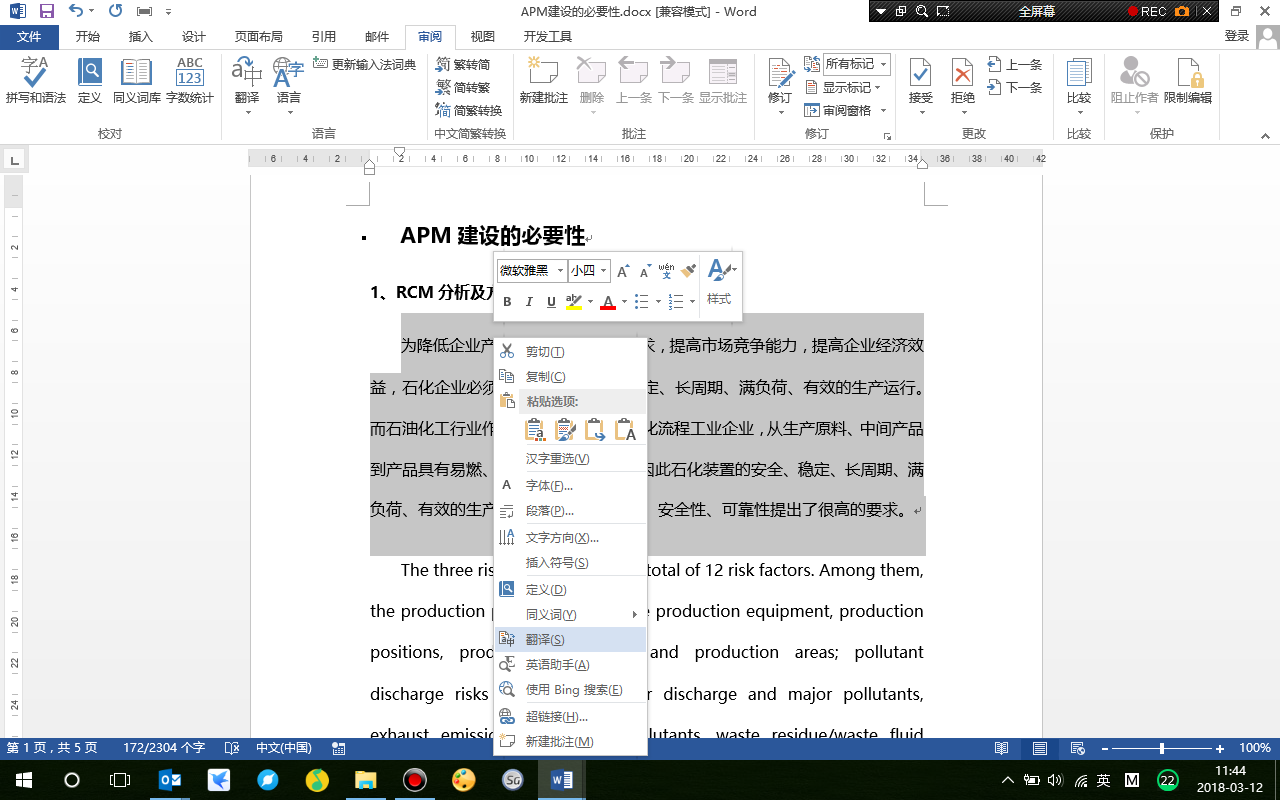Select Copy (复制) in context menu
1280x800 pixels.
pyautogui.click(x=571, y=376)
